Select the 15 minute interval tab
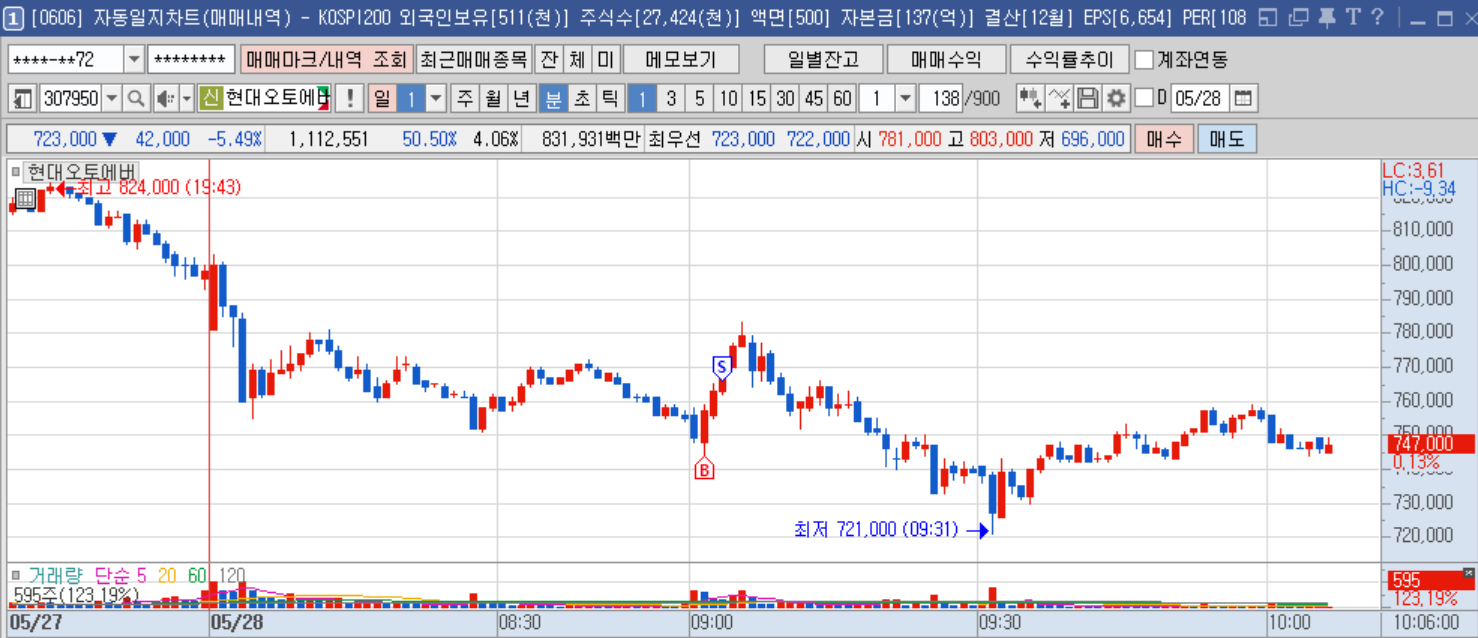The image size is (1478, 638). (757, 98)
